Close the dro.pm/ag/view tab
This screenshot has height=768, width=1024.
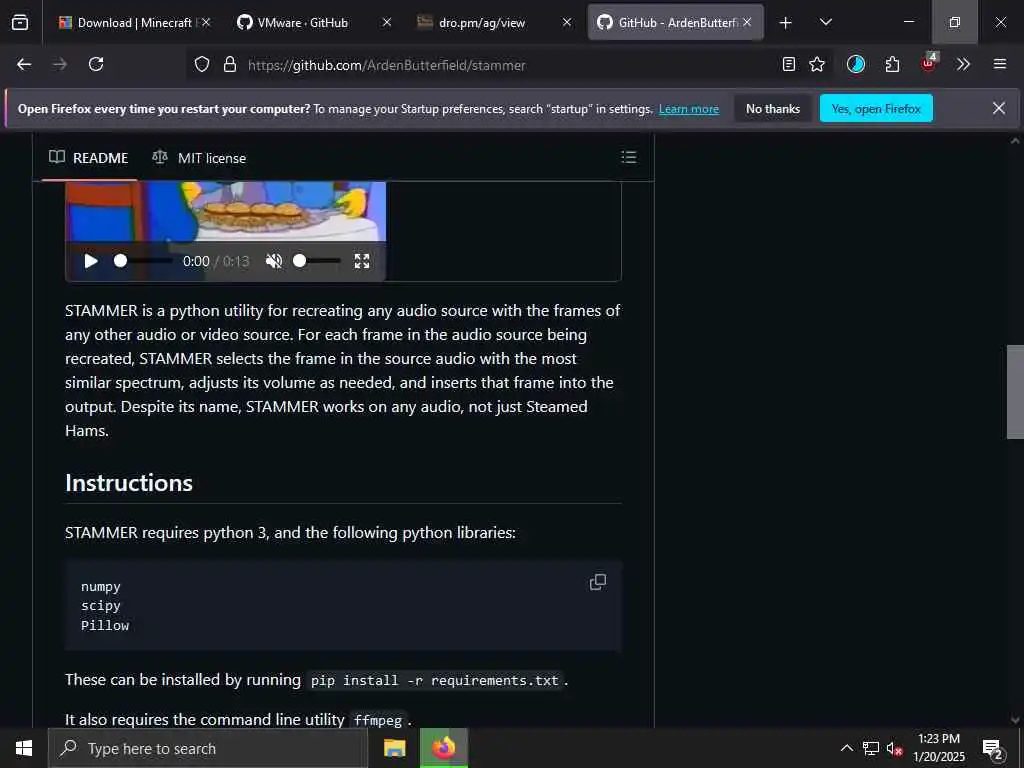click(567, 22)
